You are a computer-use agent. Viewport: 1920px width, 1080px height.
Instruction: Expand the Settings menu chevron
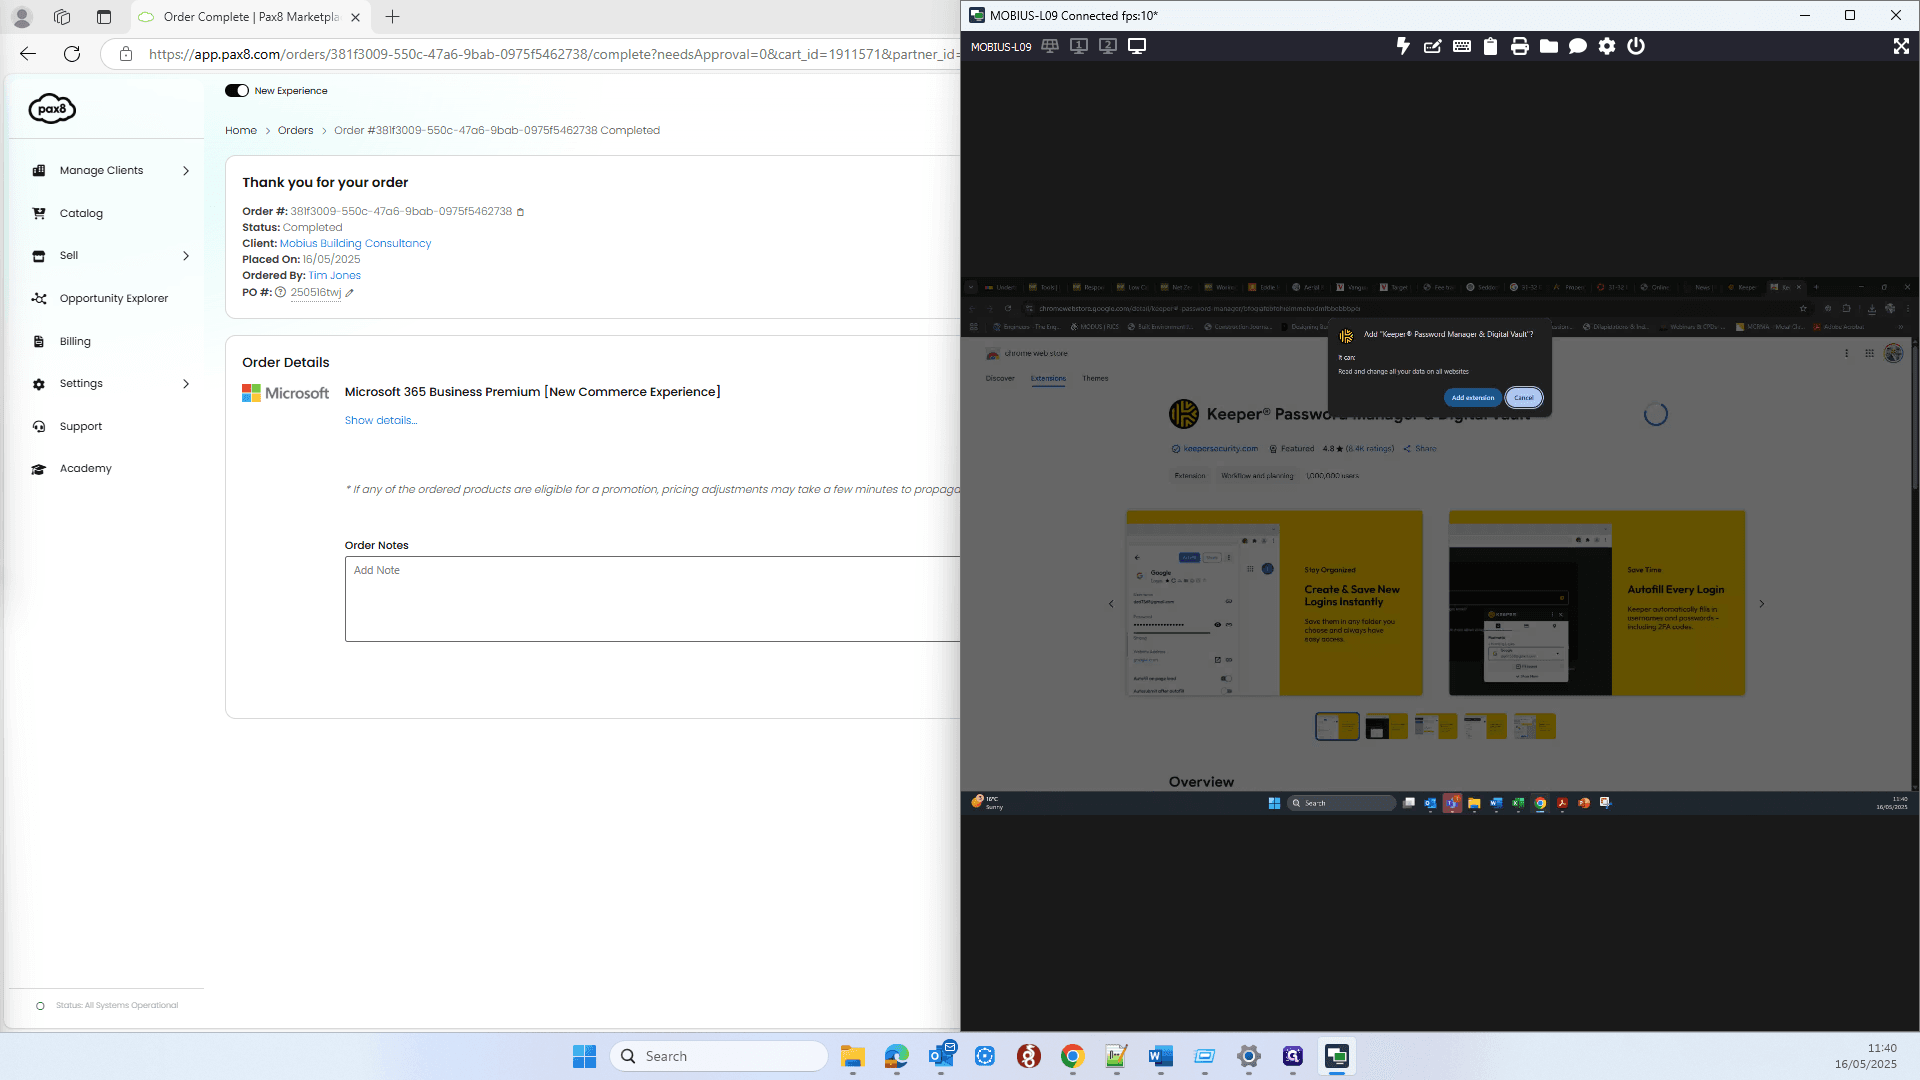click(x=186, y=384)
